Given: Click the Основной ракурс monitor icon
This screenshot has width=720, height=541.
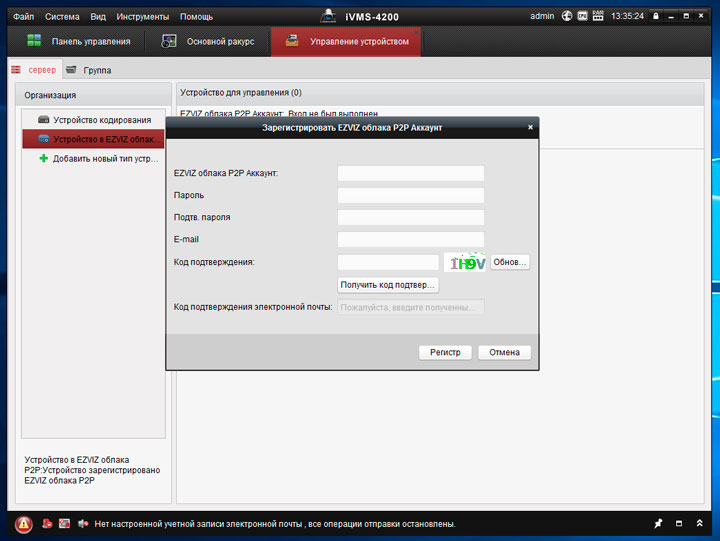Looking at the screenshot, I should [169, 41].
